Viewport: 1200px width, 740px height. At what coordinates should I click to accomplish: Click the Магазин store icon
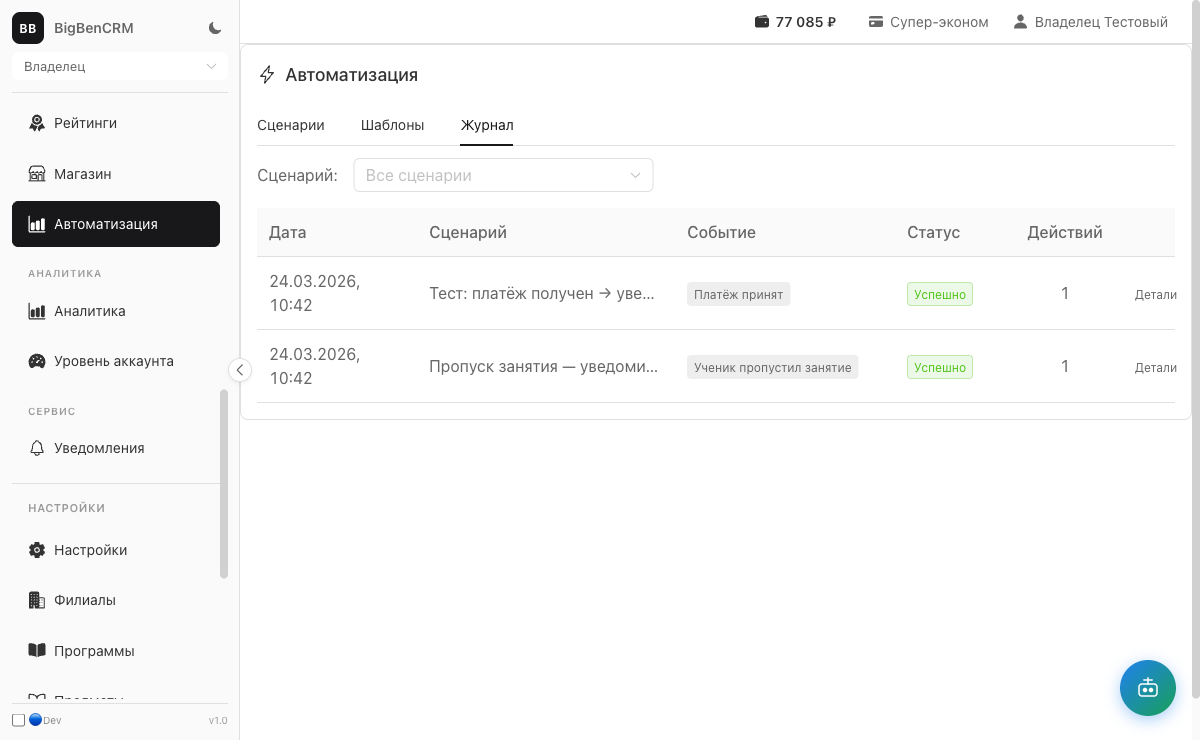37,174
